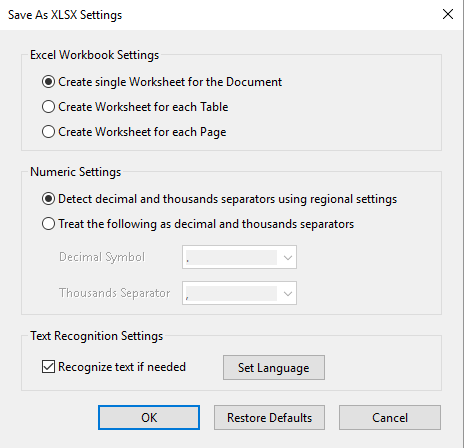Viewport: 464px width, 448px height.
Task: Click the Decimal Symbol label
Action: click(x=102, y=257)
